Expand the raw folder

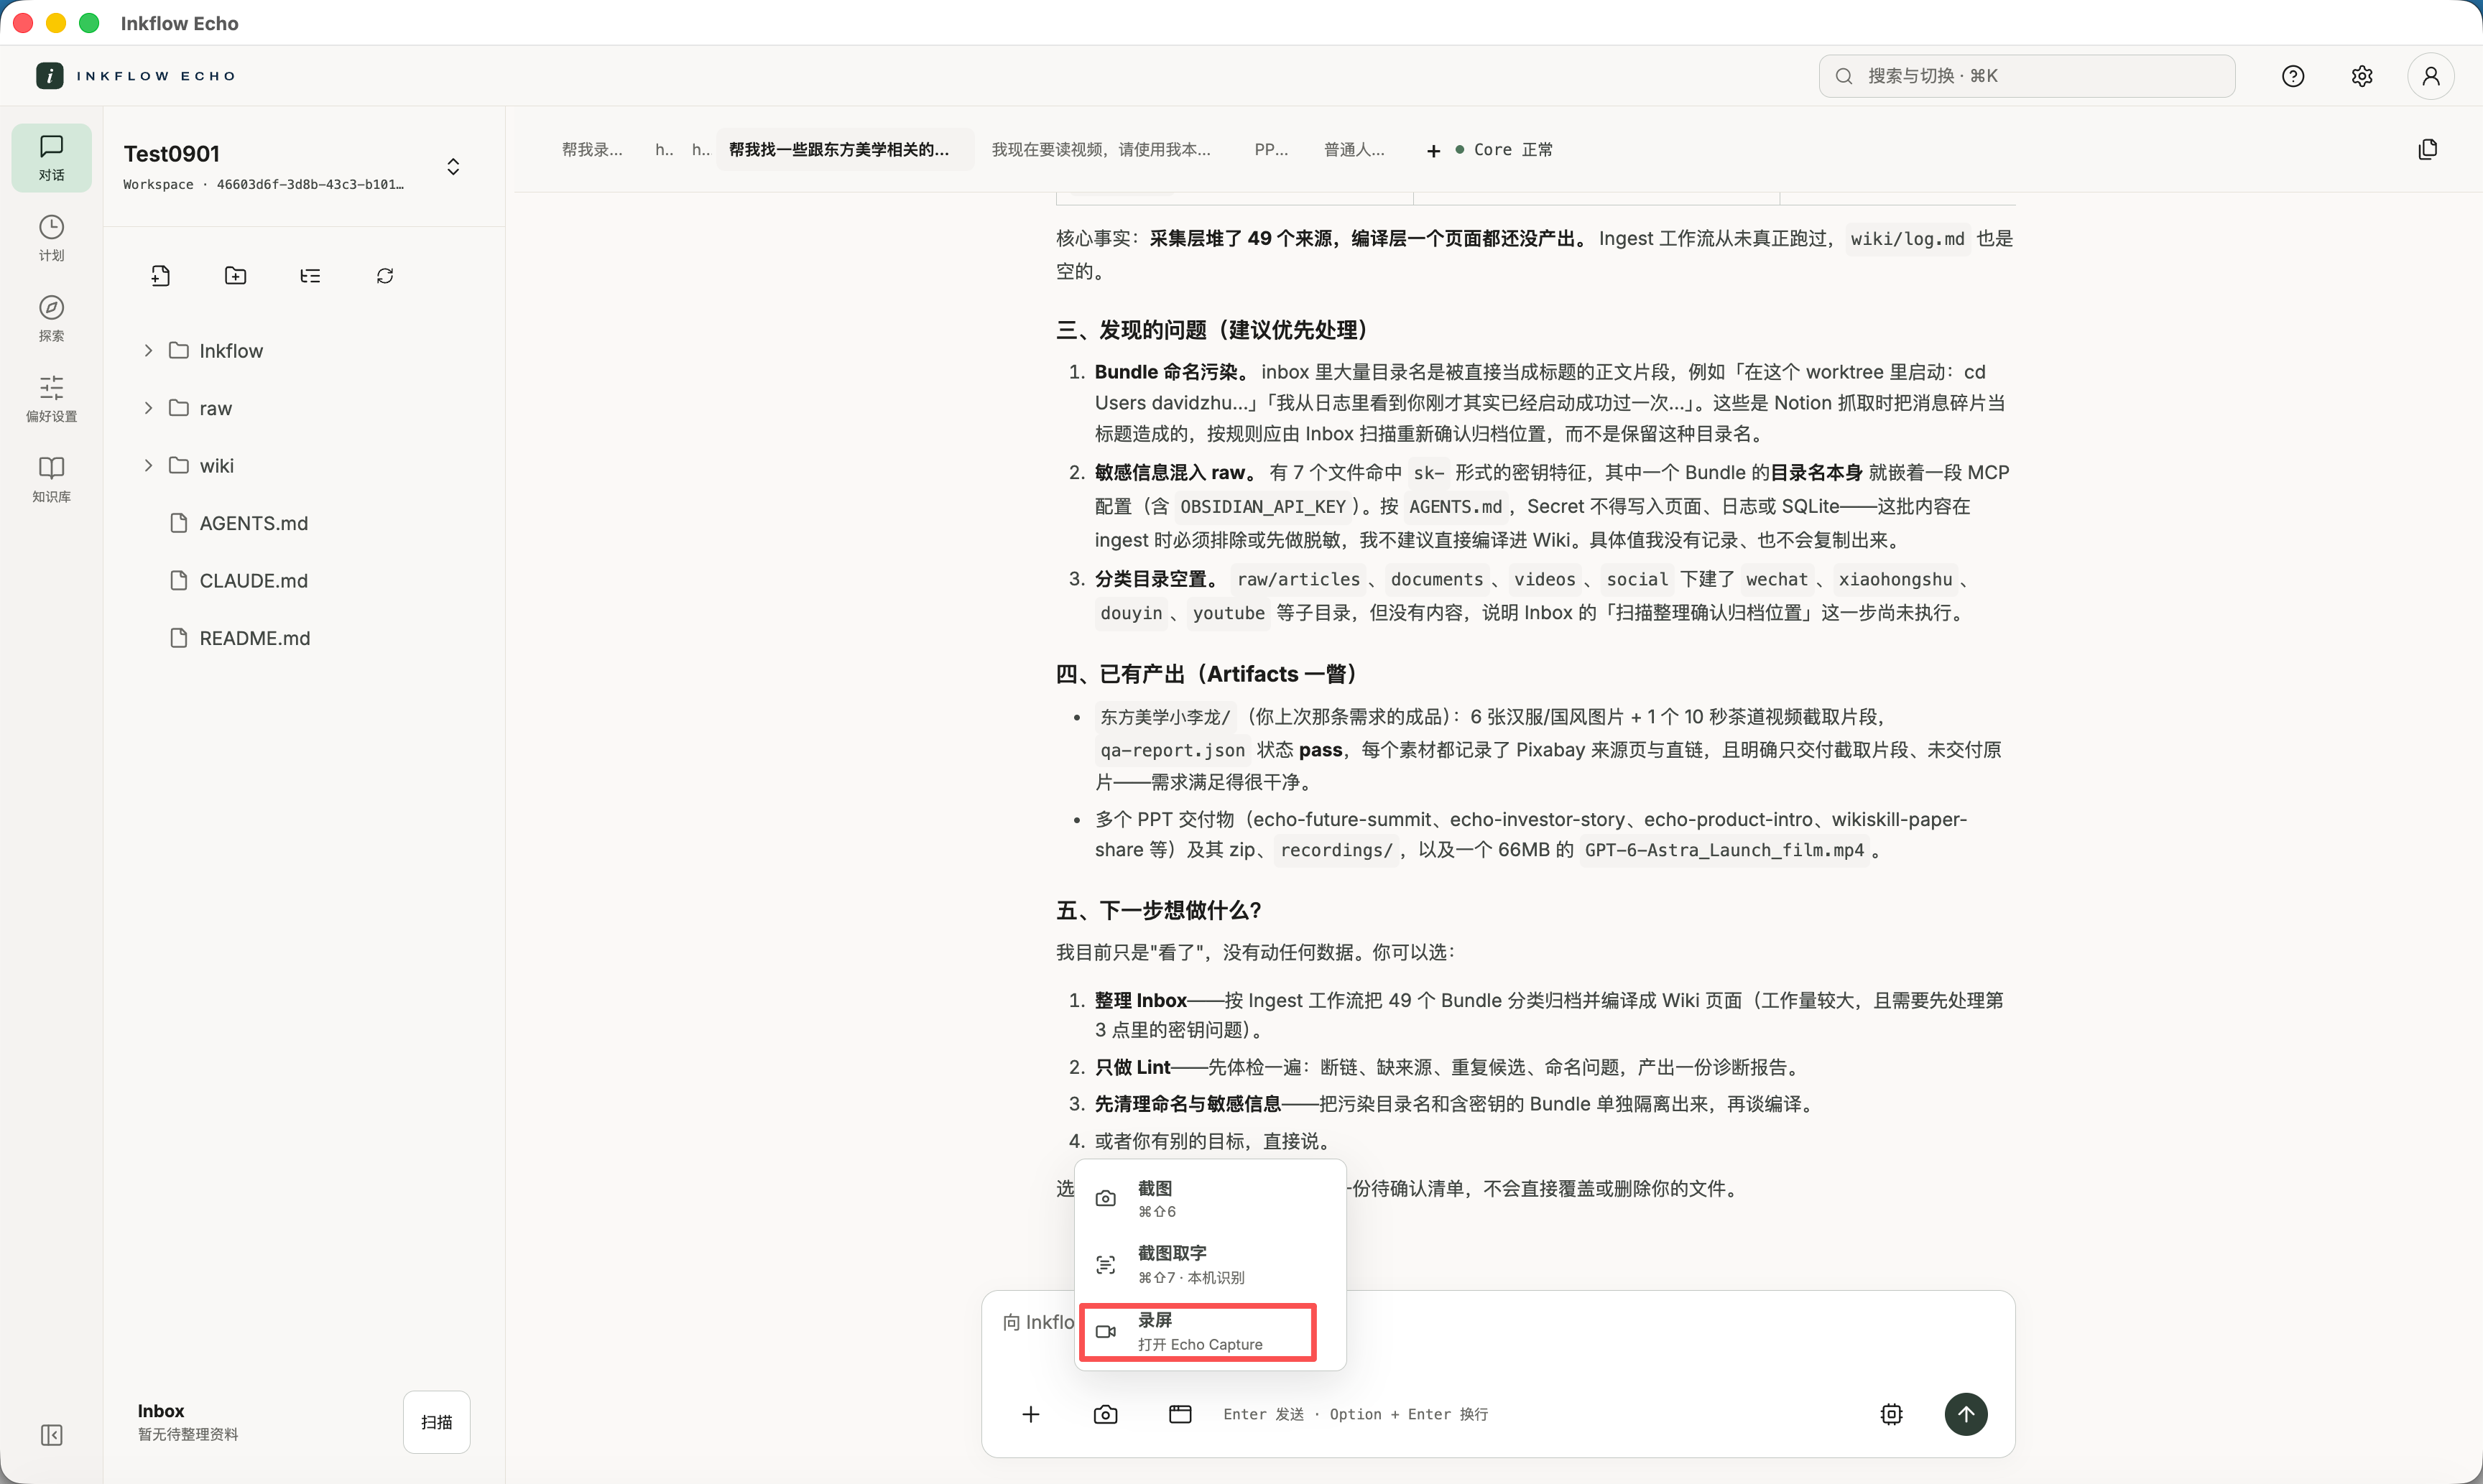tap(148, 408)
